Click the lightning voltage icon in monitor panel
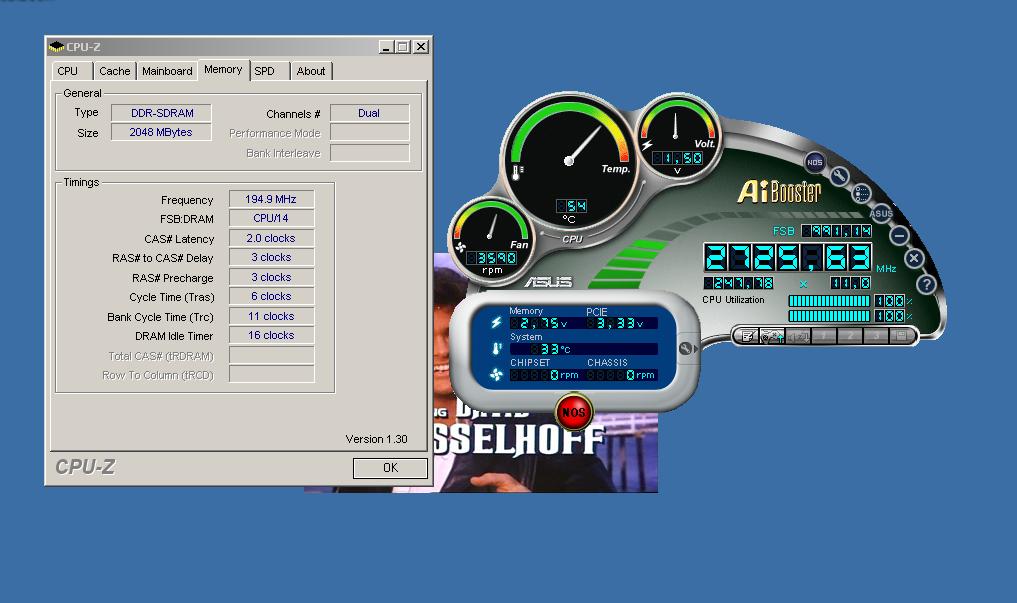 point(496,322)
